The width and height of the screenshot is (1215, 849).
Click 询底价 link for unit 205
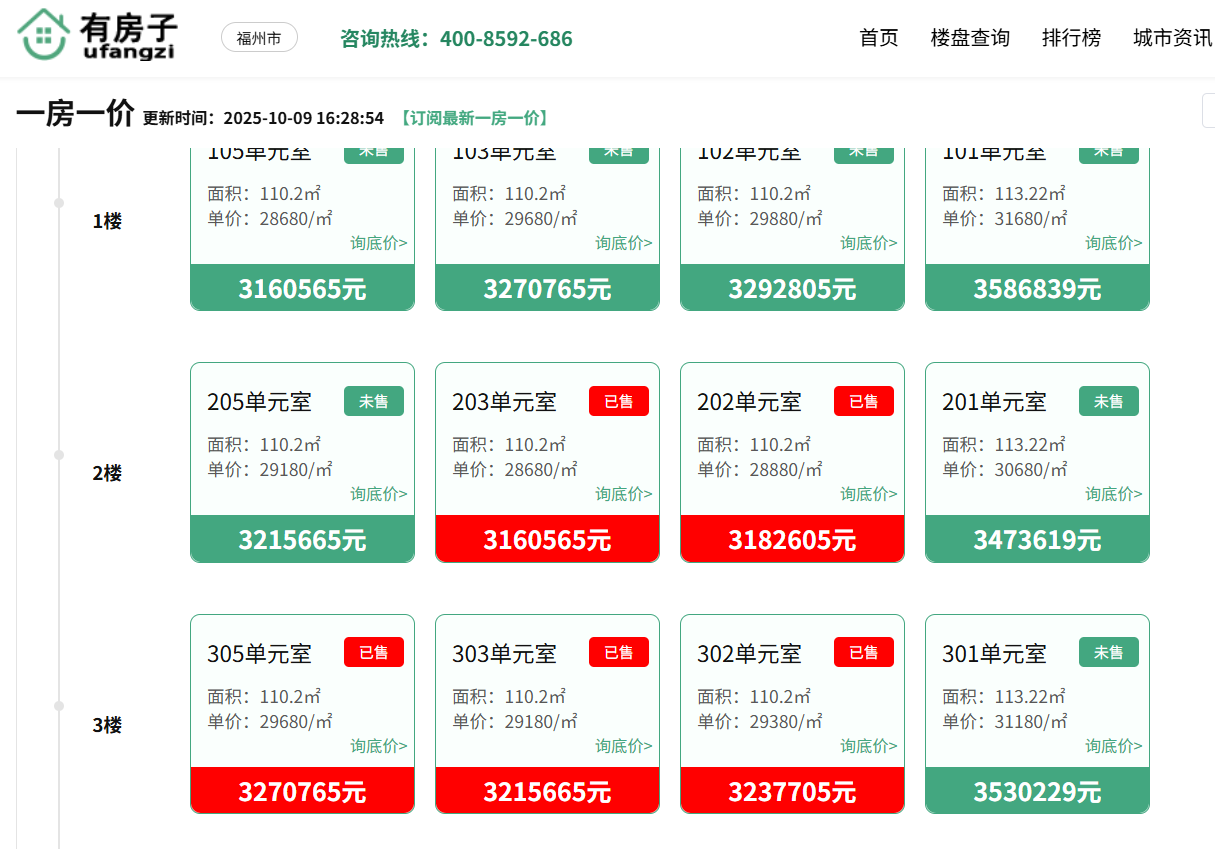(x=378, y=494)
